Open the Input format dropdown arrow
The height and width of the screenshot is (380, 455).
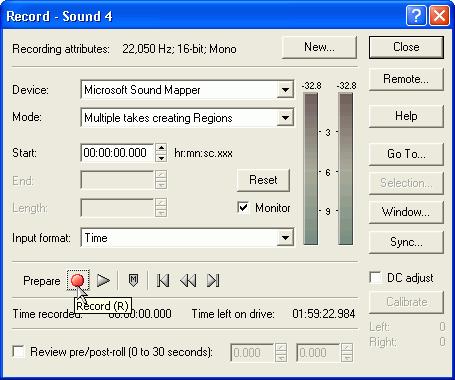point(285,238)
